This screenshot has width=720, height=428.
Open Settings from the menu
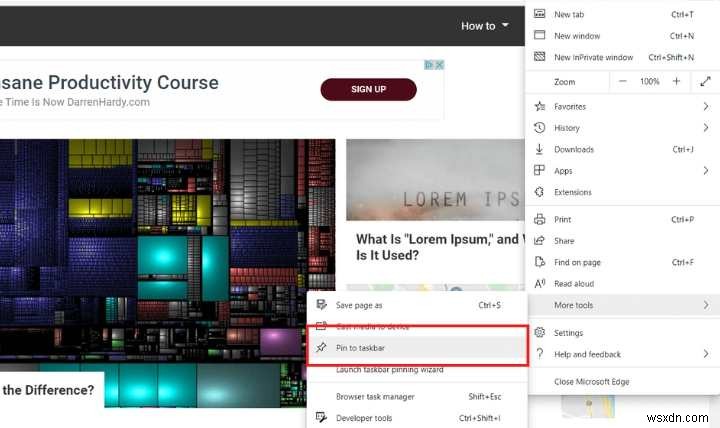click(622, 332)
